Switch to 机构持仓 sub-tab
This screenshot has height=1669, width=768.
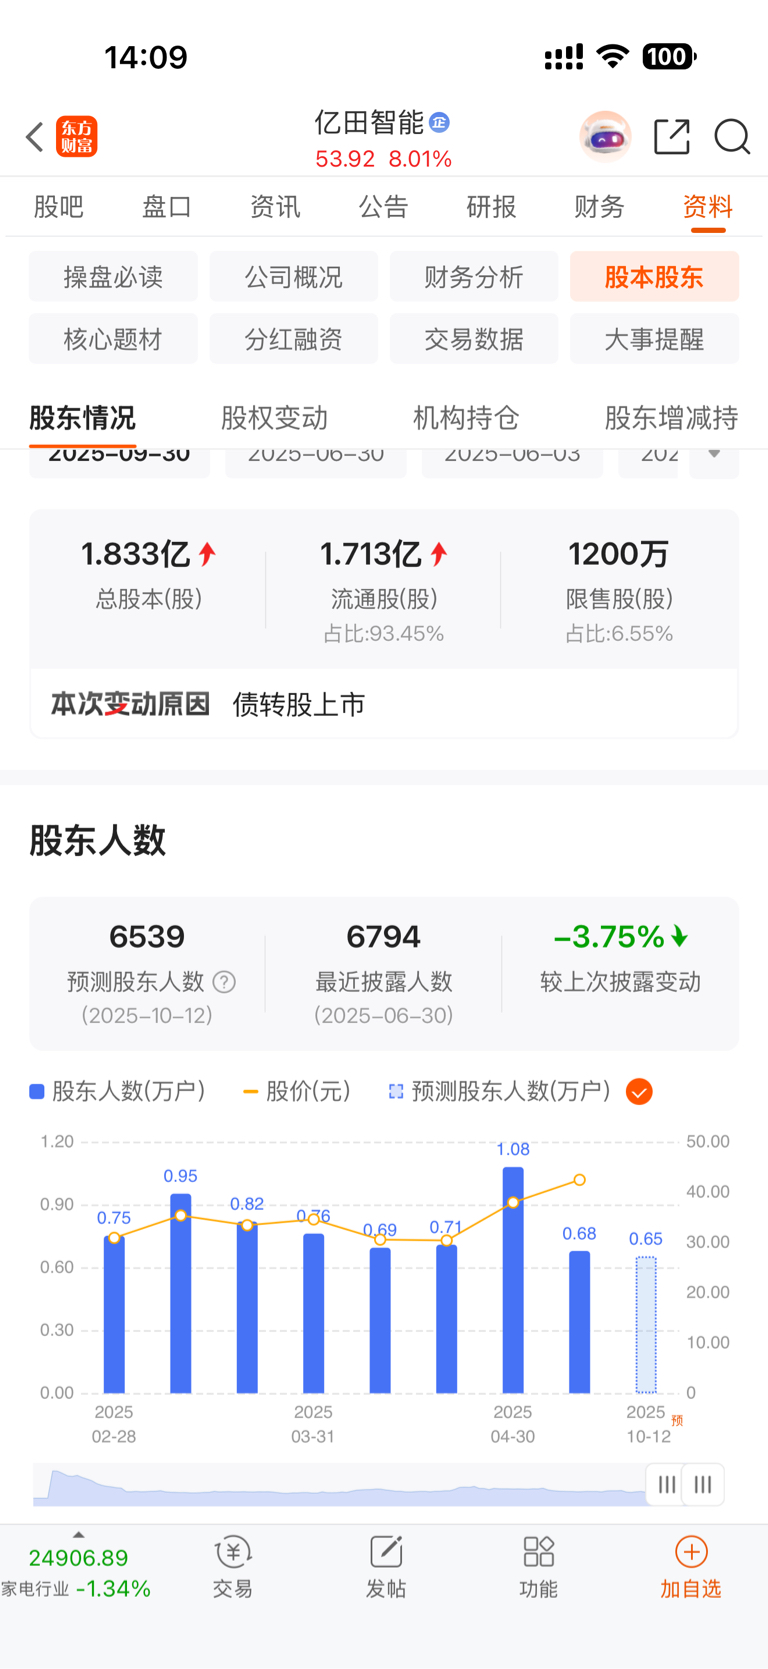coord(466,418)
